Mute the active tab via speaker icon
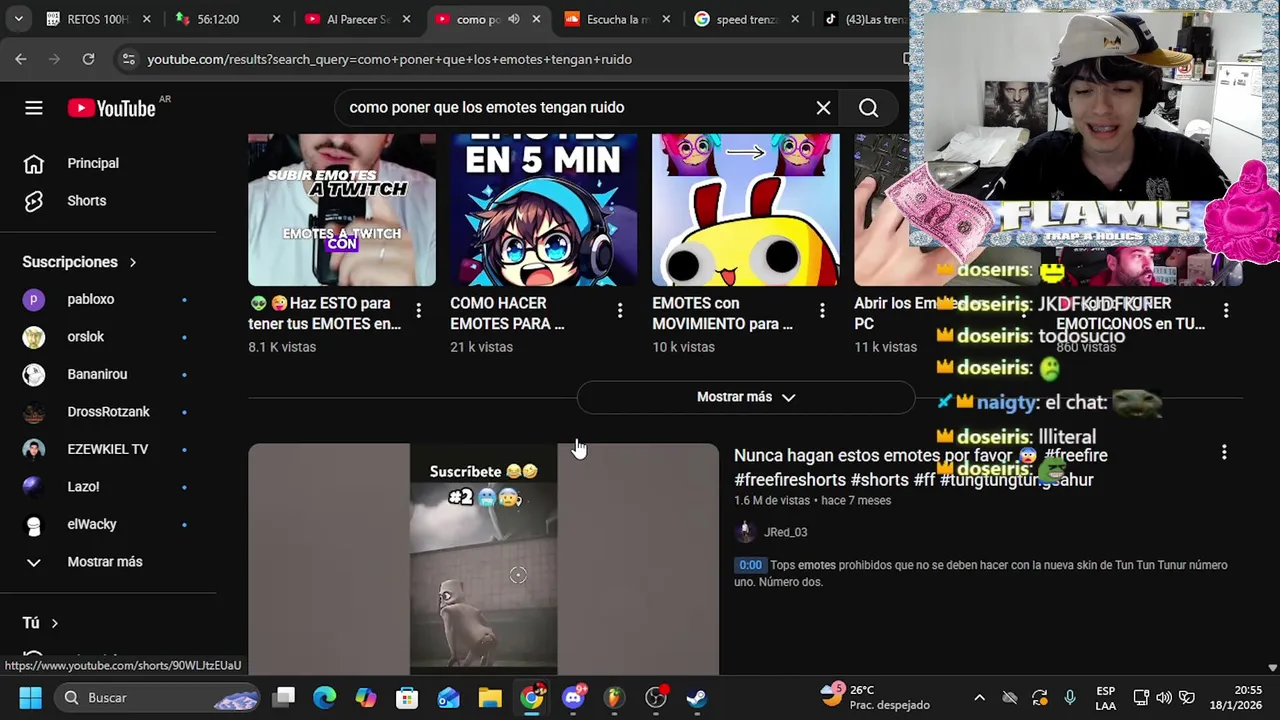The height and width of the screenshot is (720, 1280). [513, 19]
